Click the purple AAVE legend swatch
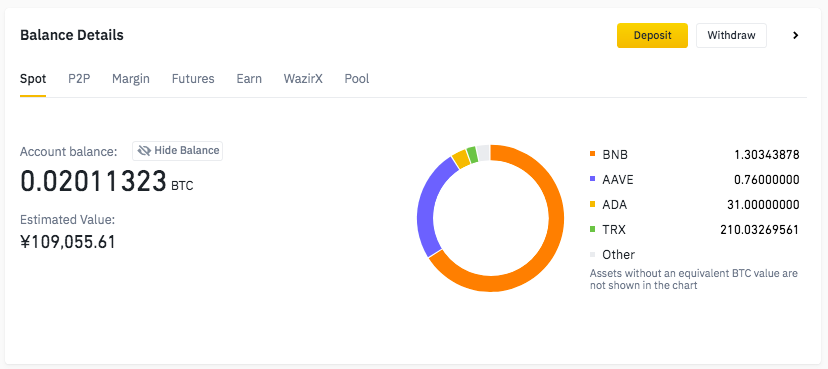 [x=592, y=179]
